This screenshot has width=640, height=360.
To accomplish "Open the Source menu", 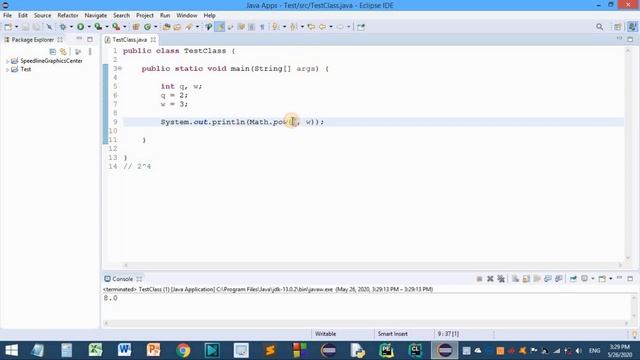I will (42, 15).
